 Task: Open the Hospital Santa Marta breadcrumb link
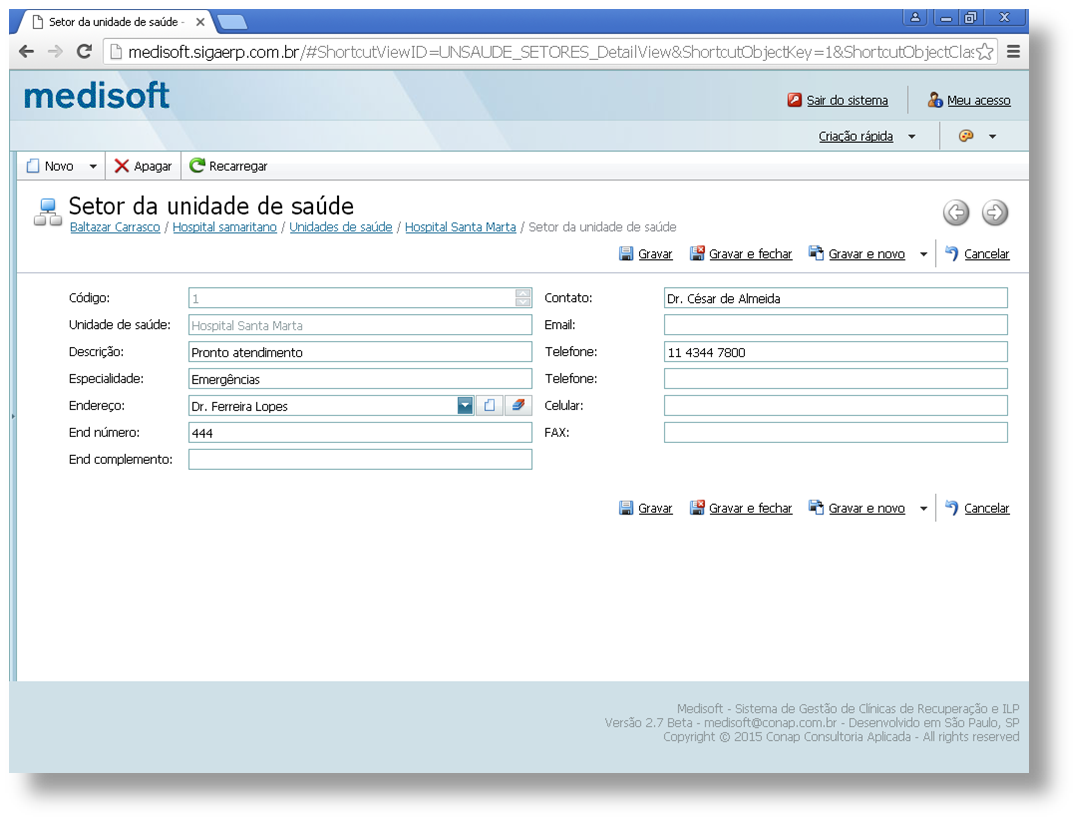point(461,227)
